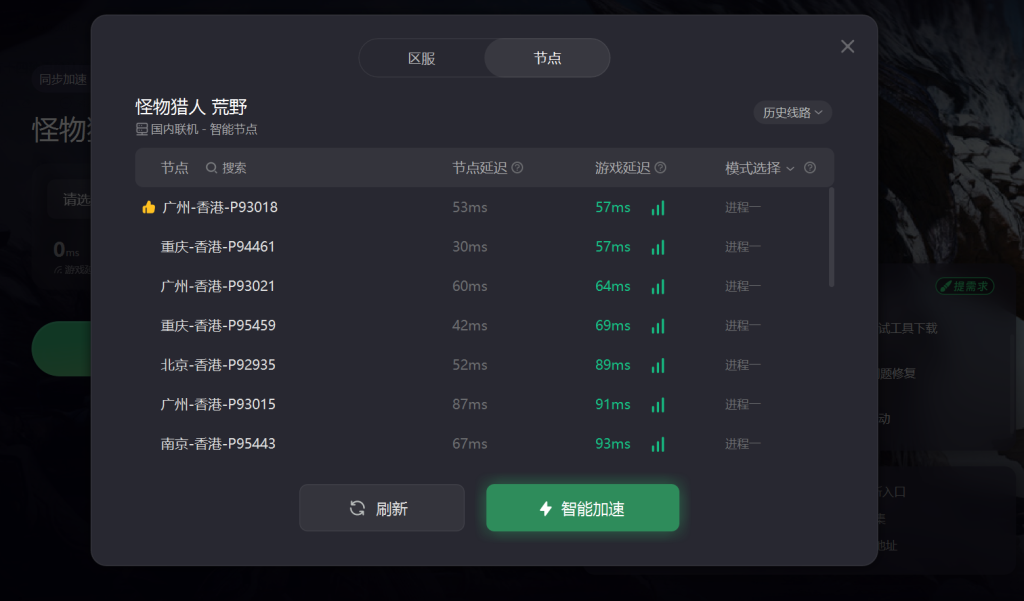
Task: Open the 历史线路 dropdown
Action: (792, 112)
